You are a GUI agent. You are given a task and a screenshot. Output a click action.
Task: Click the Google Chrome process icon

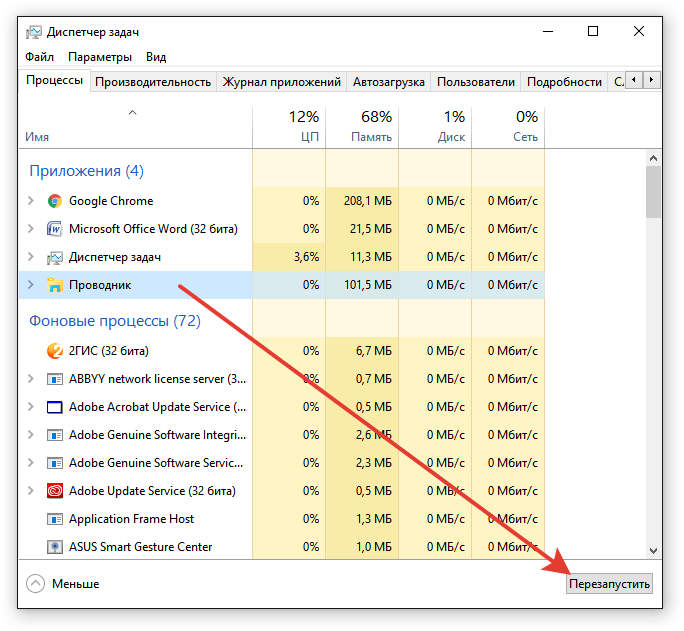click(55, 201)
